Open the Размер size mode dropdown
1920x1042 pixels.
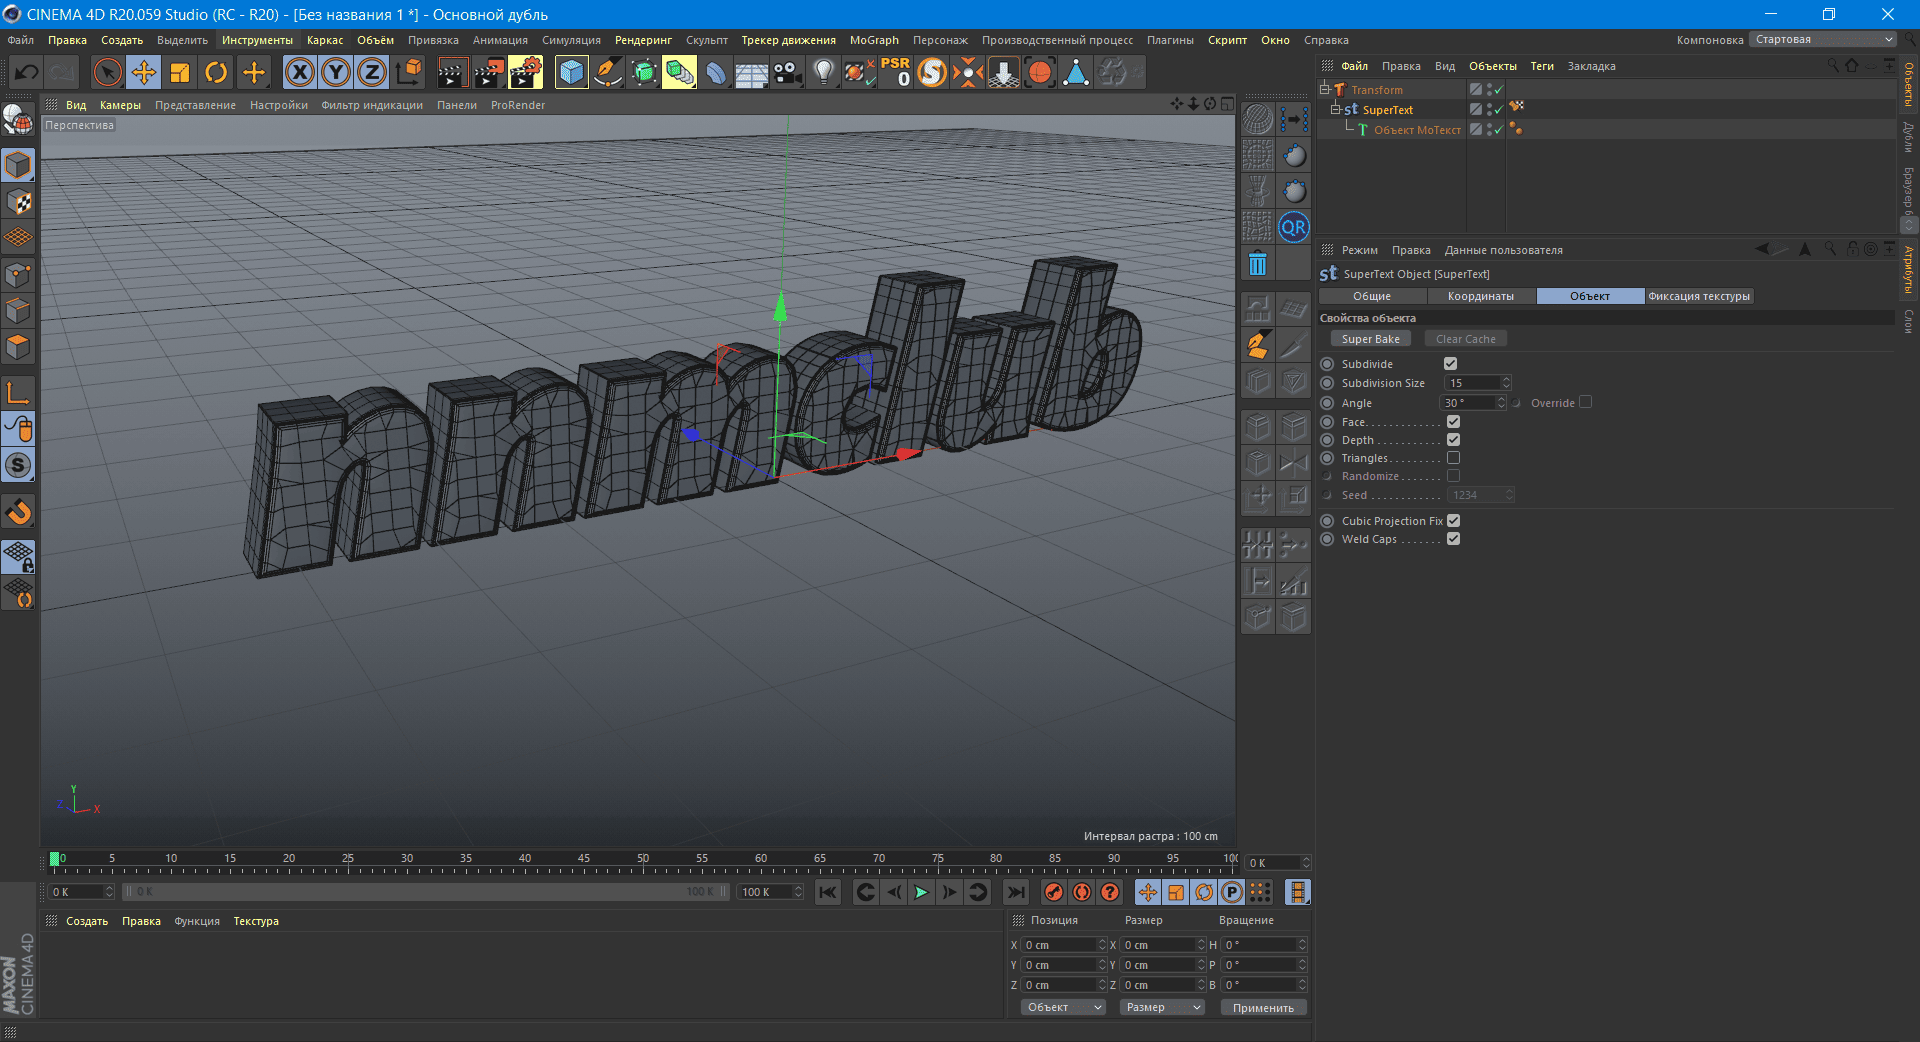click(1162, 1007)
